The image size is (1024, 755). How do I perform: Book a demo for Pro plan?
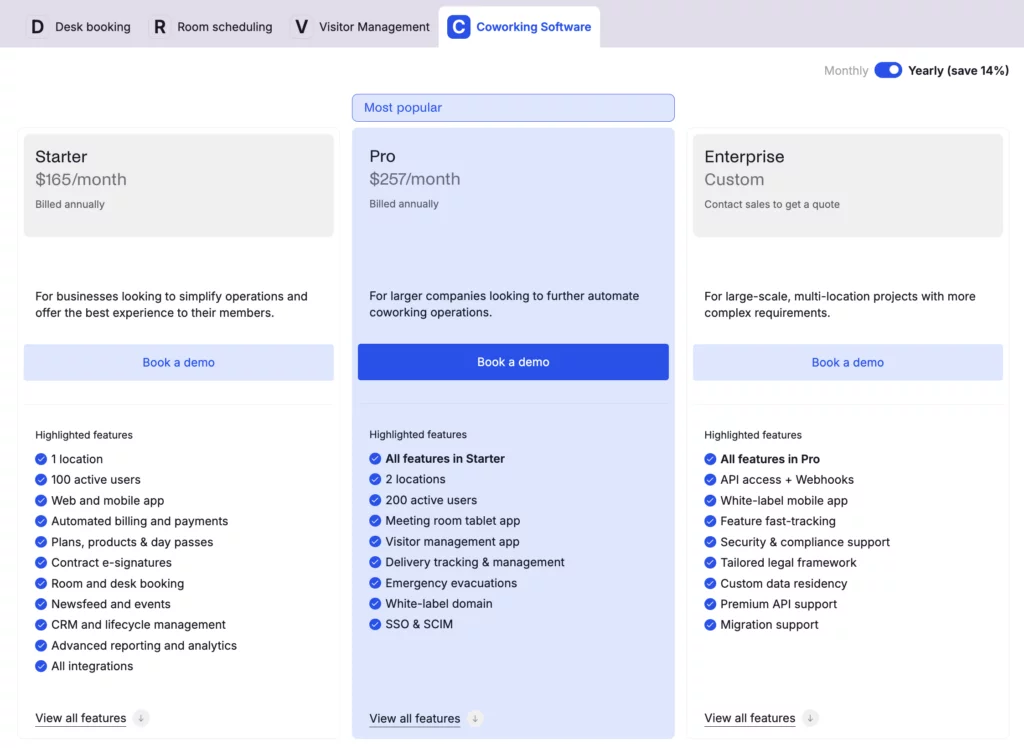coord(513,362)
